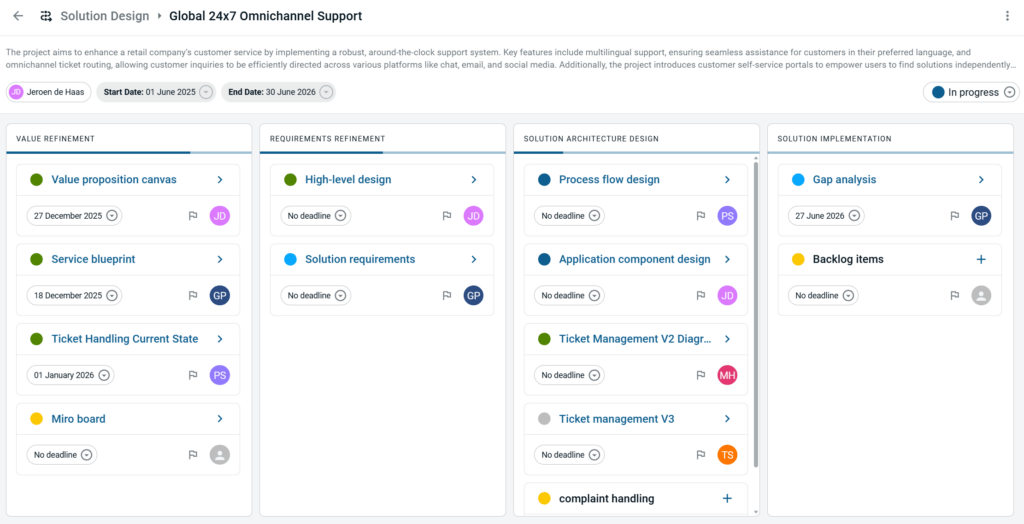Click grey status dot on Ticket management V3
This screenshot has width=1024, height=524.
click(544, 419)
